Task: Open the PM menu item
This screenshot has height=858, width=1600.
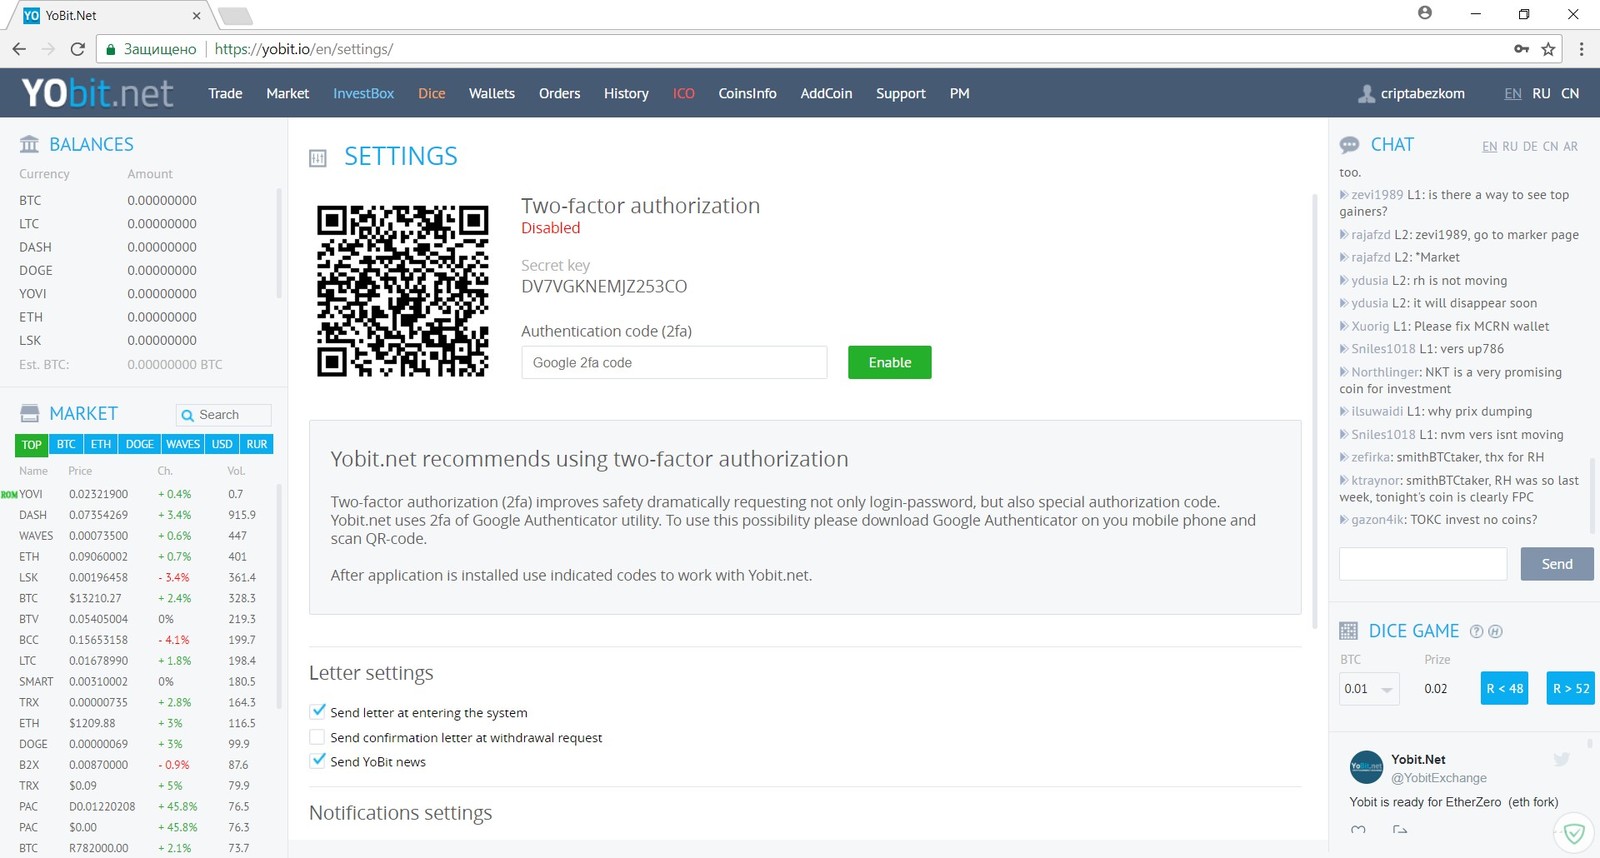Action: (959, 93)
